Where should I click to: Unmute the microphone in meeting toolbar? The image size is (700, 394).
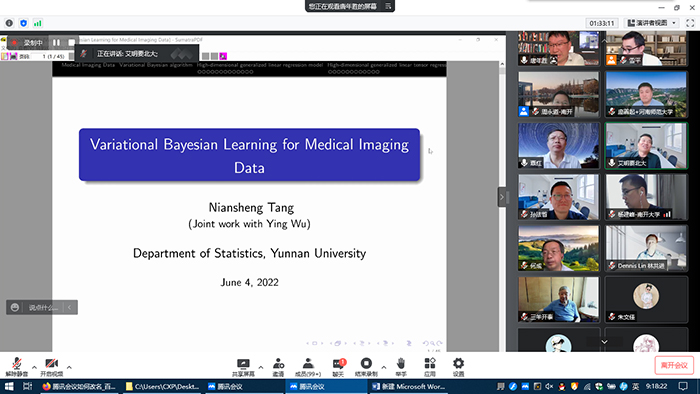17,367
